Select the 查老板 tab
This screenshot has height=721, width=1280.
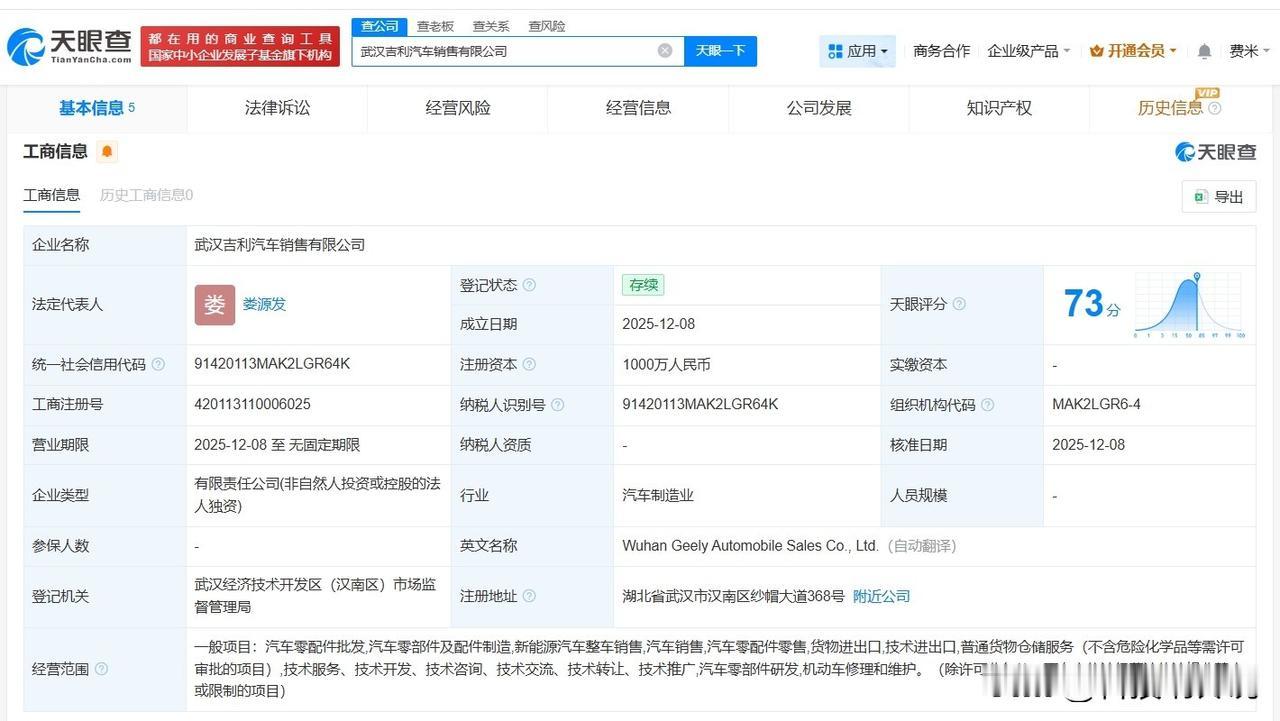[435, 26]
